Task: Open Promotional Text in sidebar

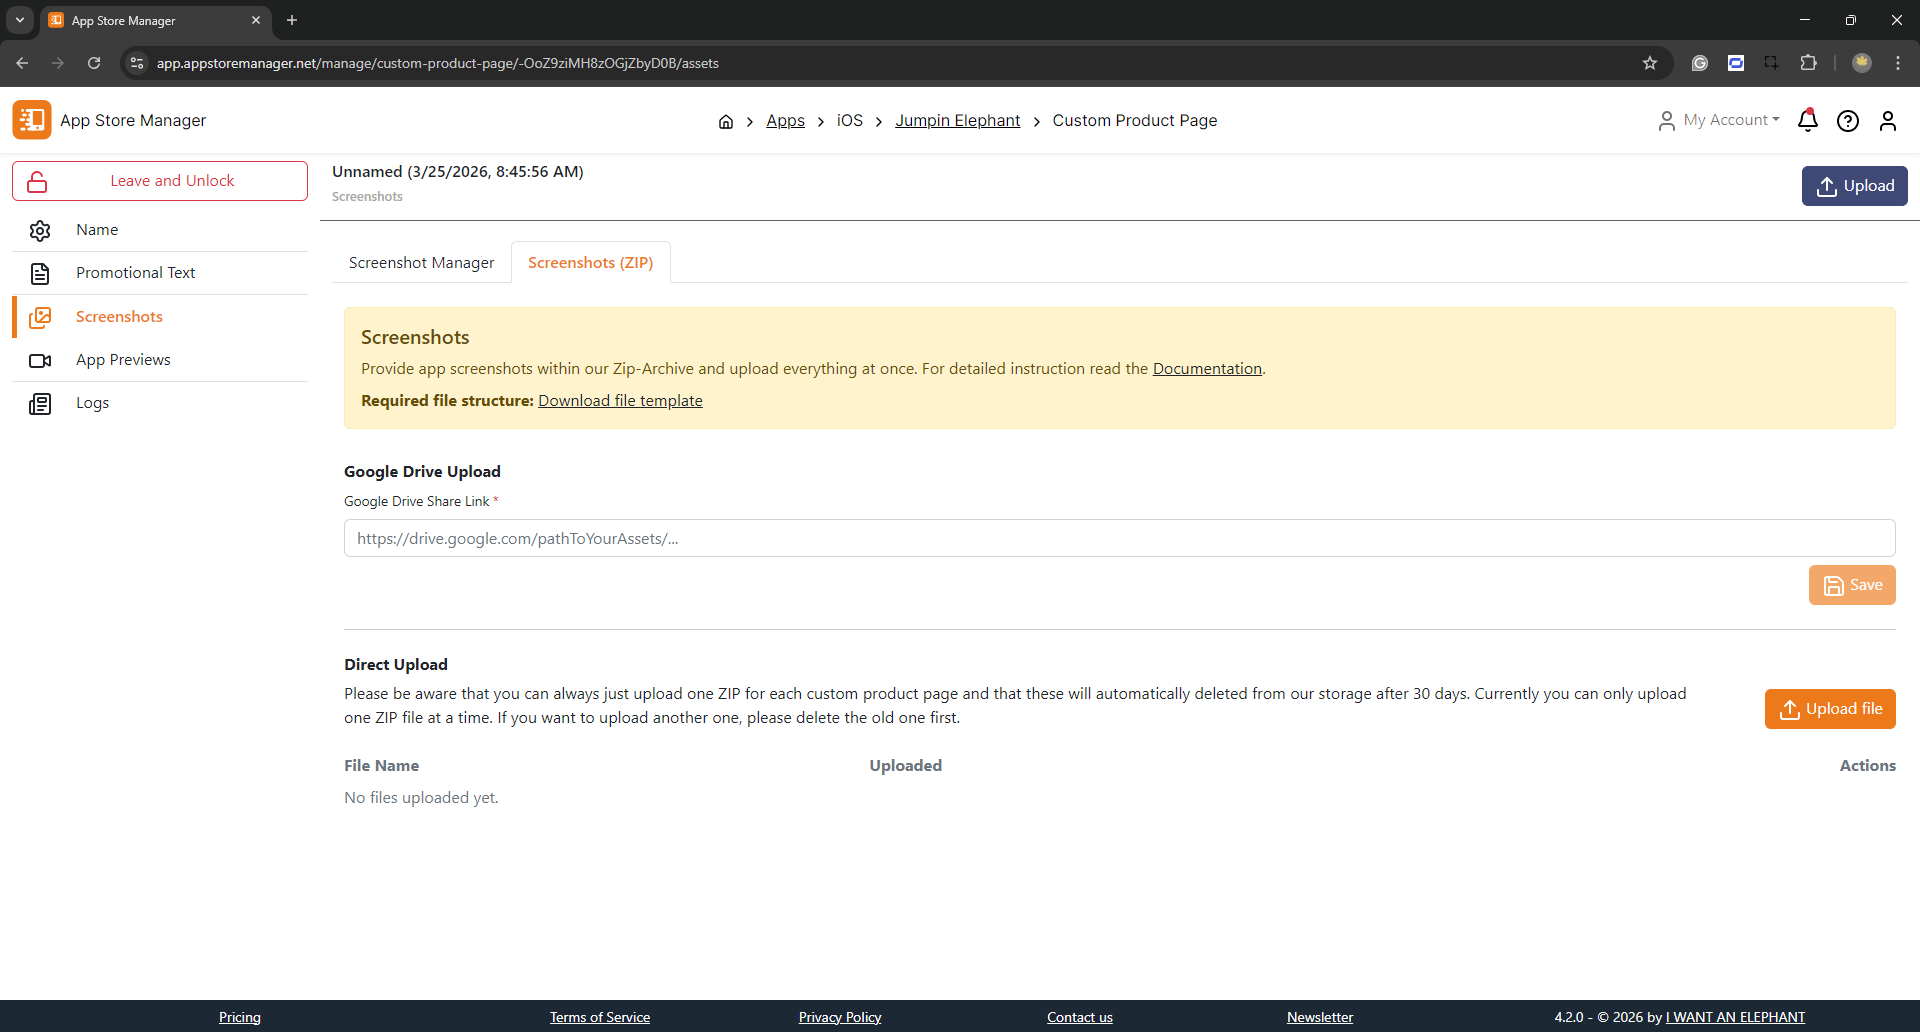Action: pyautogui.click(x=135, y=273)
